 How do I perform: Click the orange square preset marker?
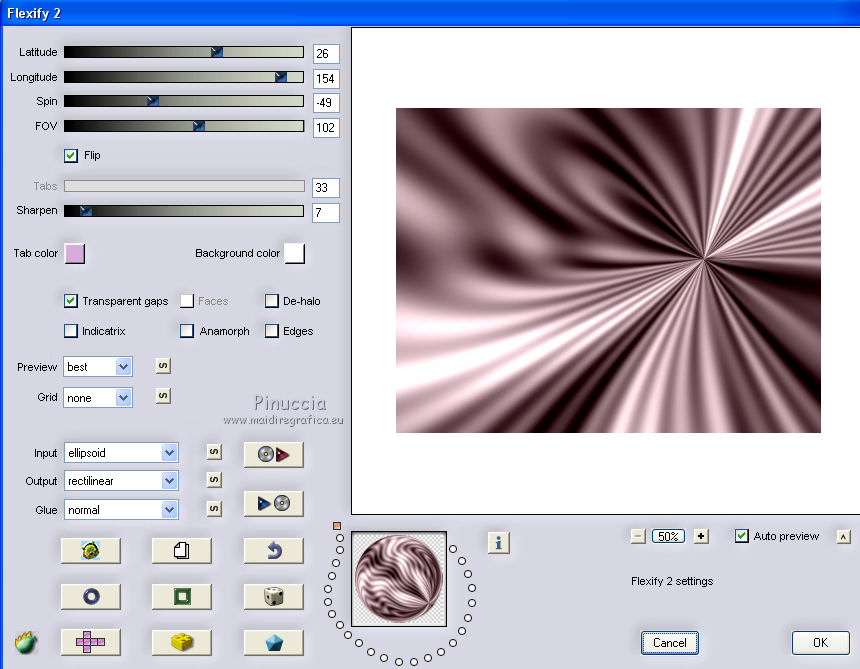(x=337, y=526)
